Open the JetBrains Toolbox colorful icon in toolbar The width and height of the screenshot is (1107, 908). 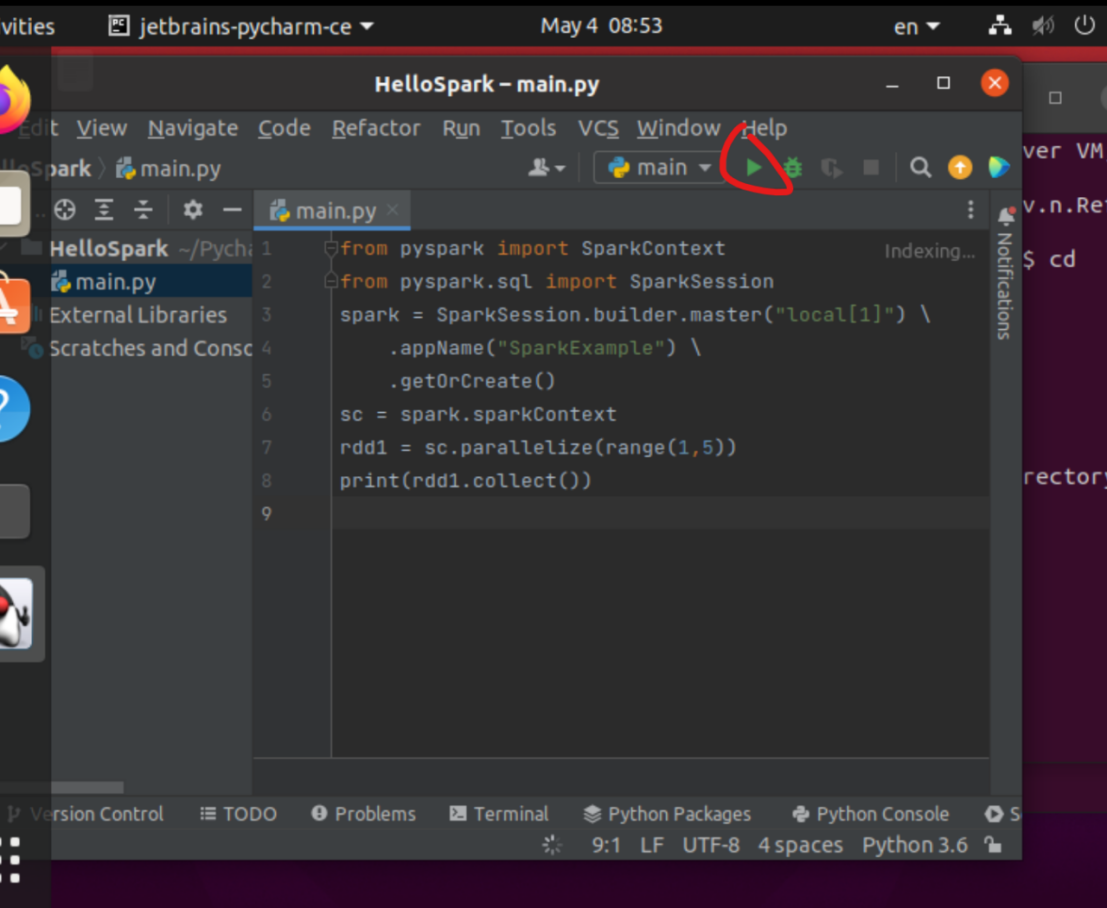(999, 167)
